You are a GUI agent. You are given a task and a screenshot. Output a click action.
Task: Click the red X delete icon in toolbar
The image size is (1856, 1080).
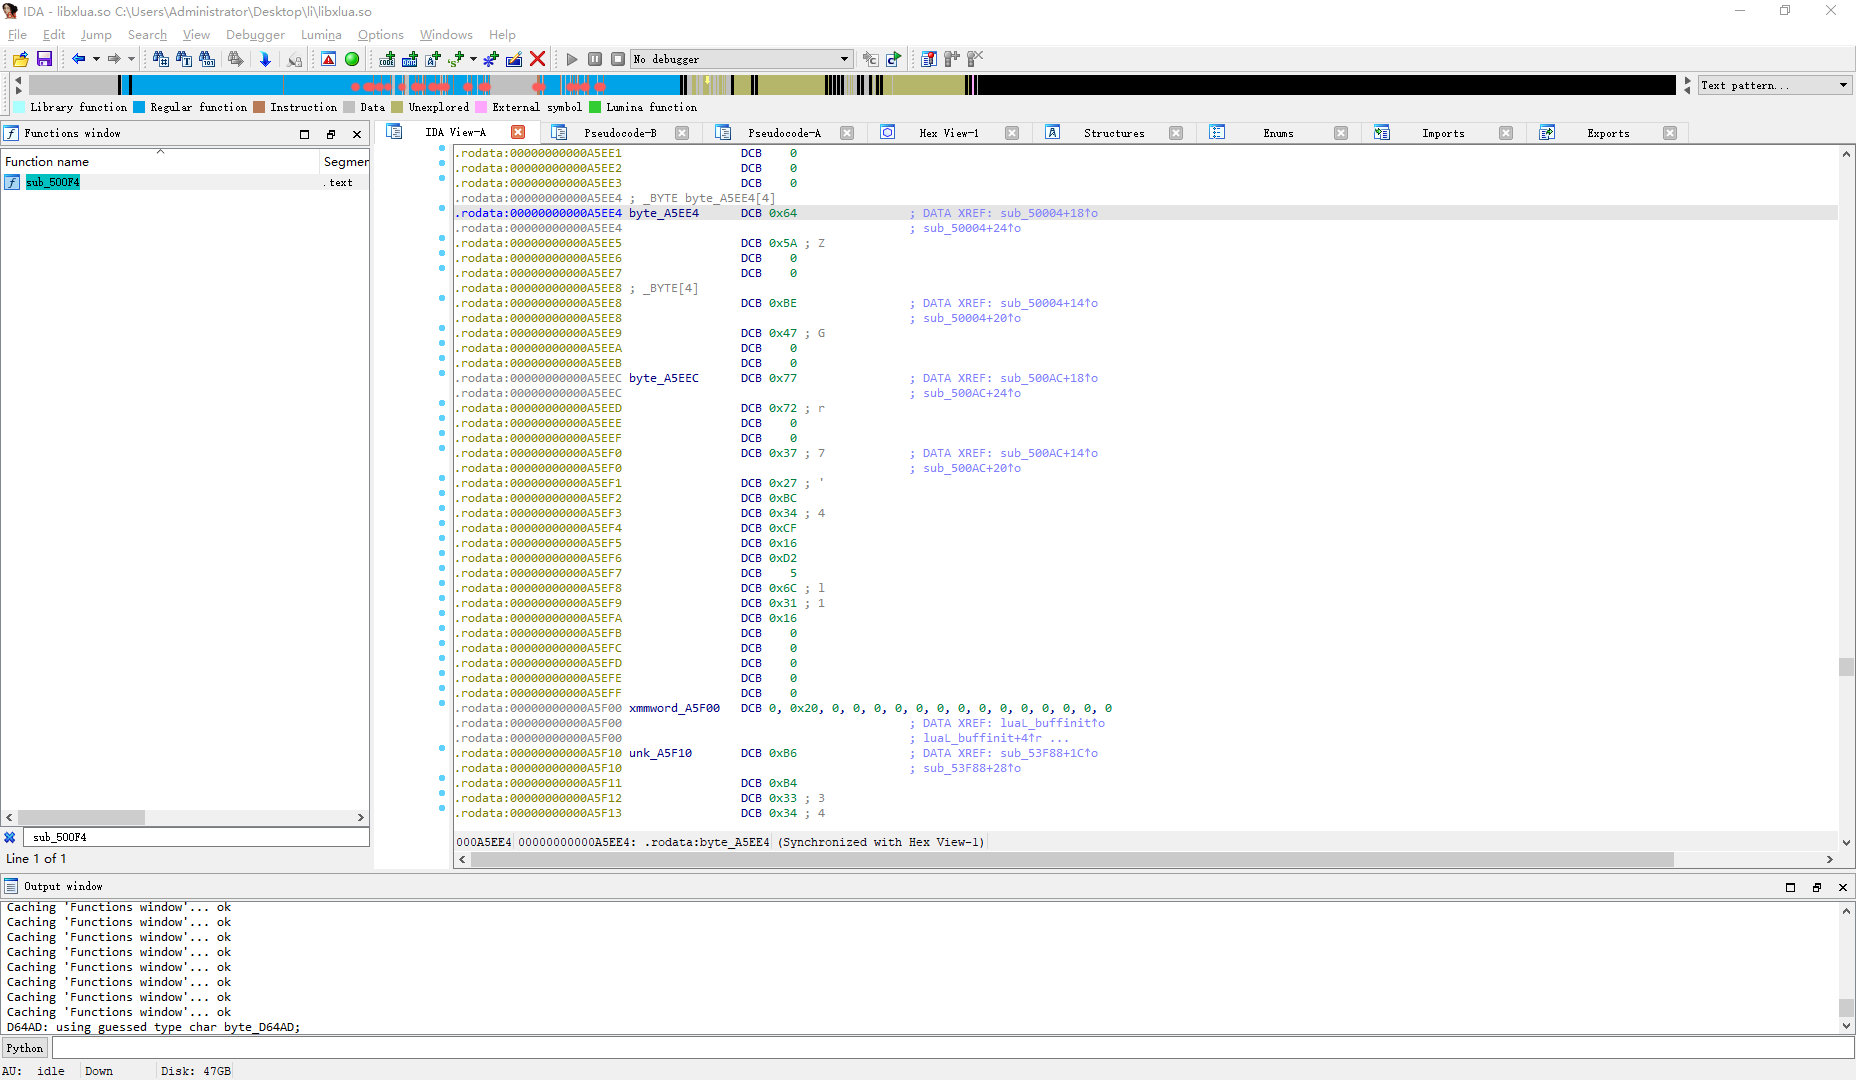[x=537, y=59]
